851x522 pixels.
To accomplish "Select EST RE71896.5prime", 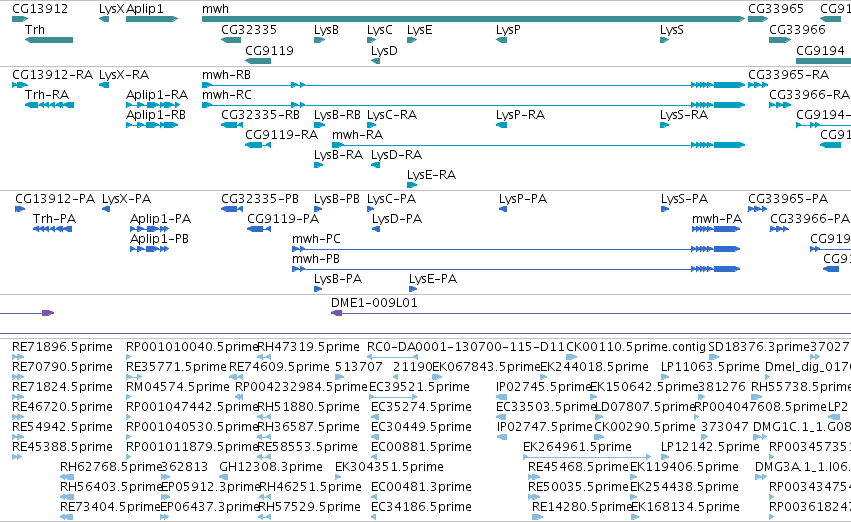I will point(18,357).
